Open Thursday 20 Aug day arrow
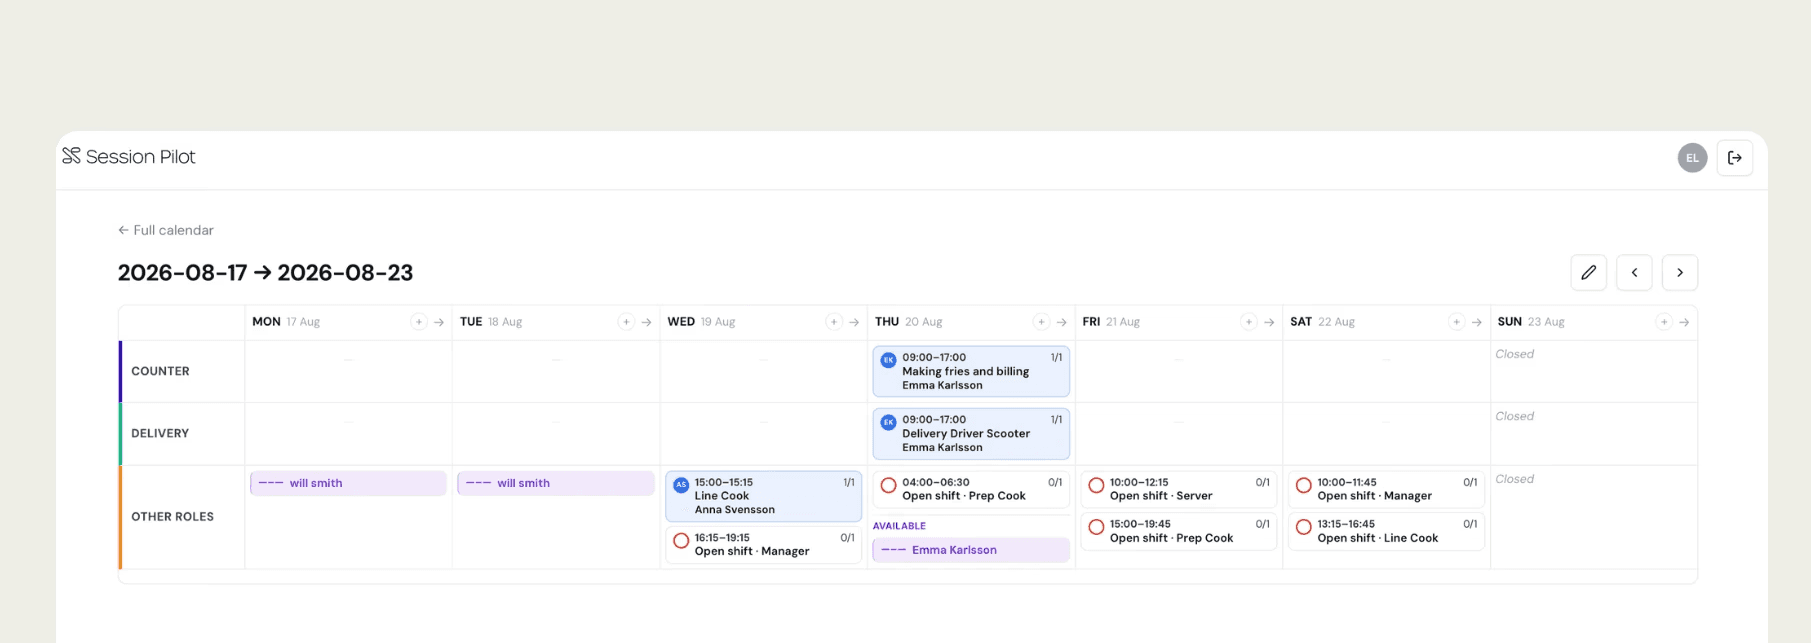This screenshot has width=1811, height=643. (1061, 322)
